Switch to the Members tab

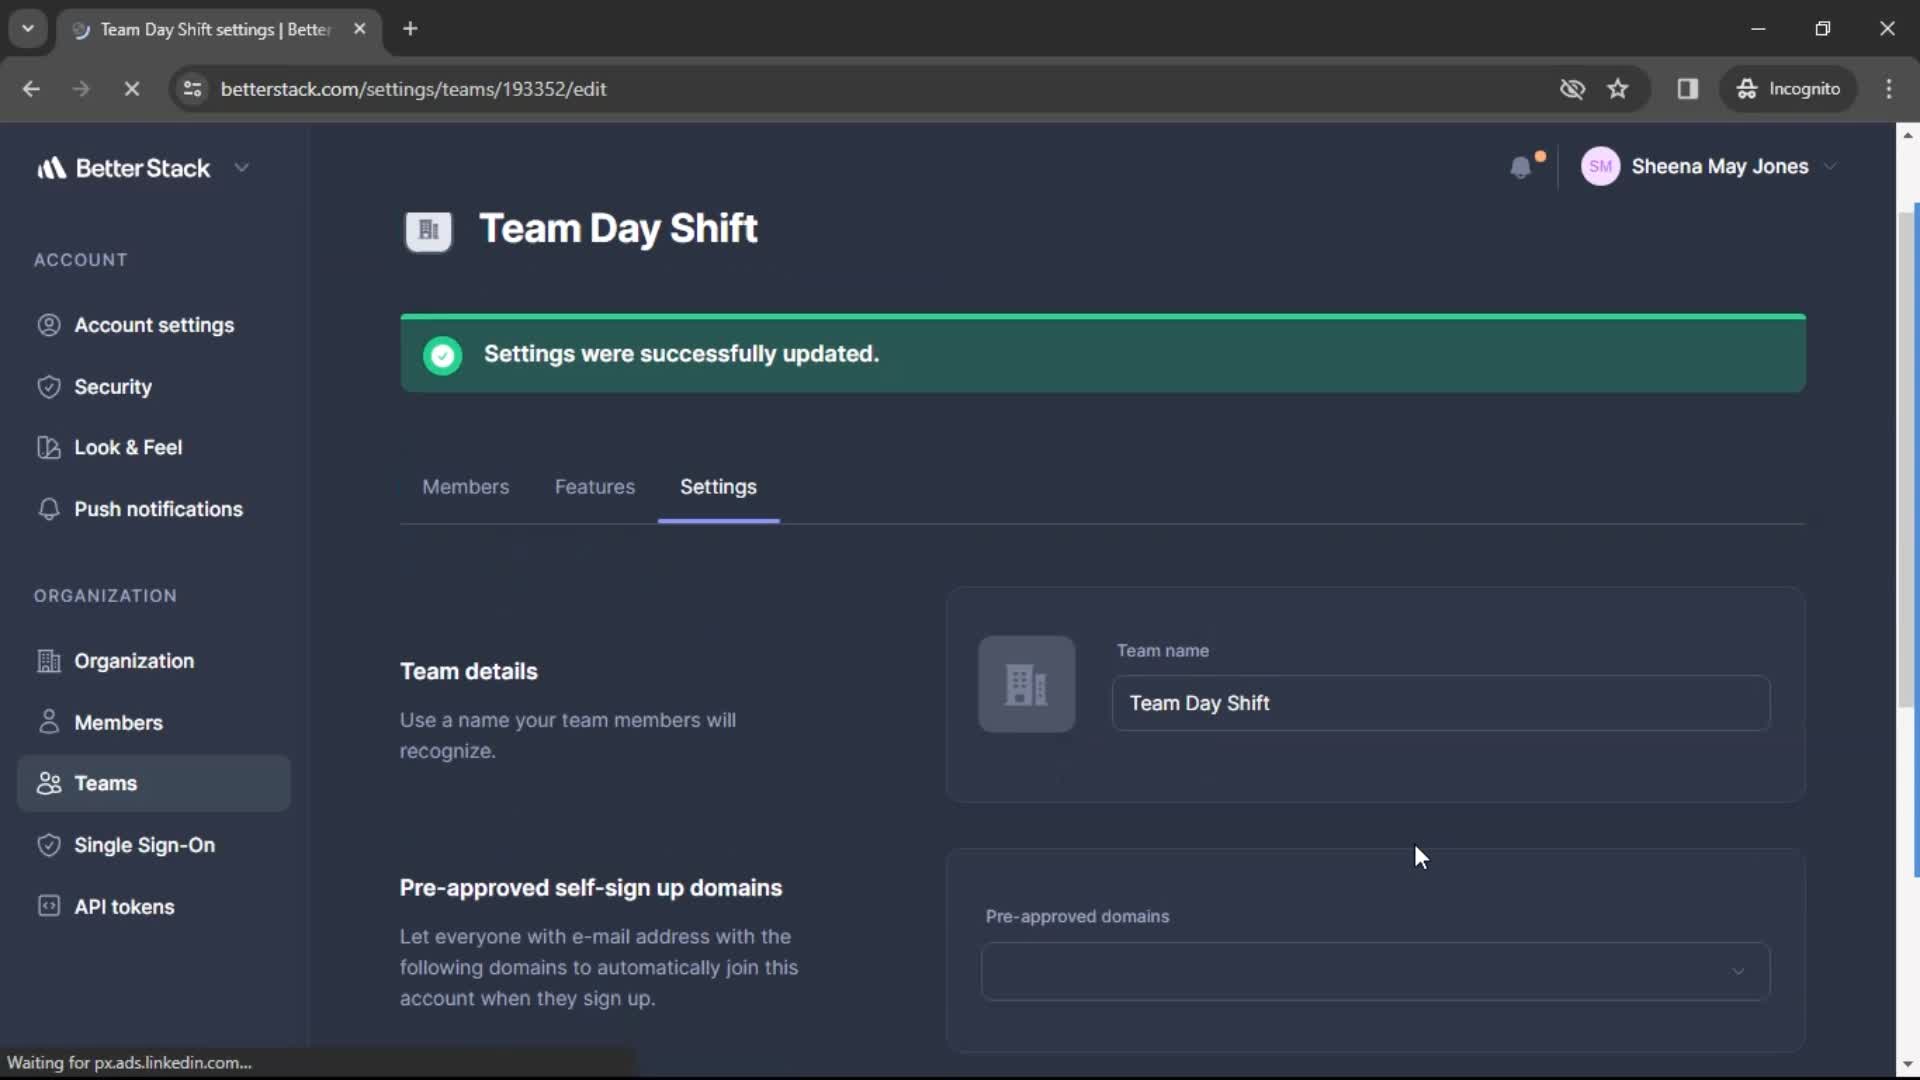coord(465,487)
